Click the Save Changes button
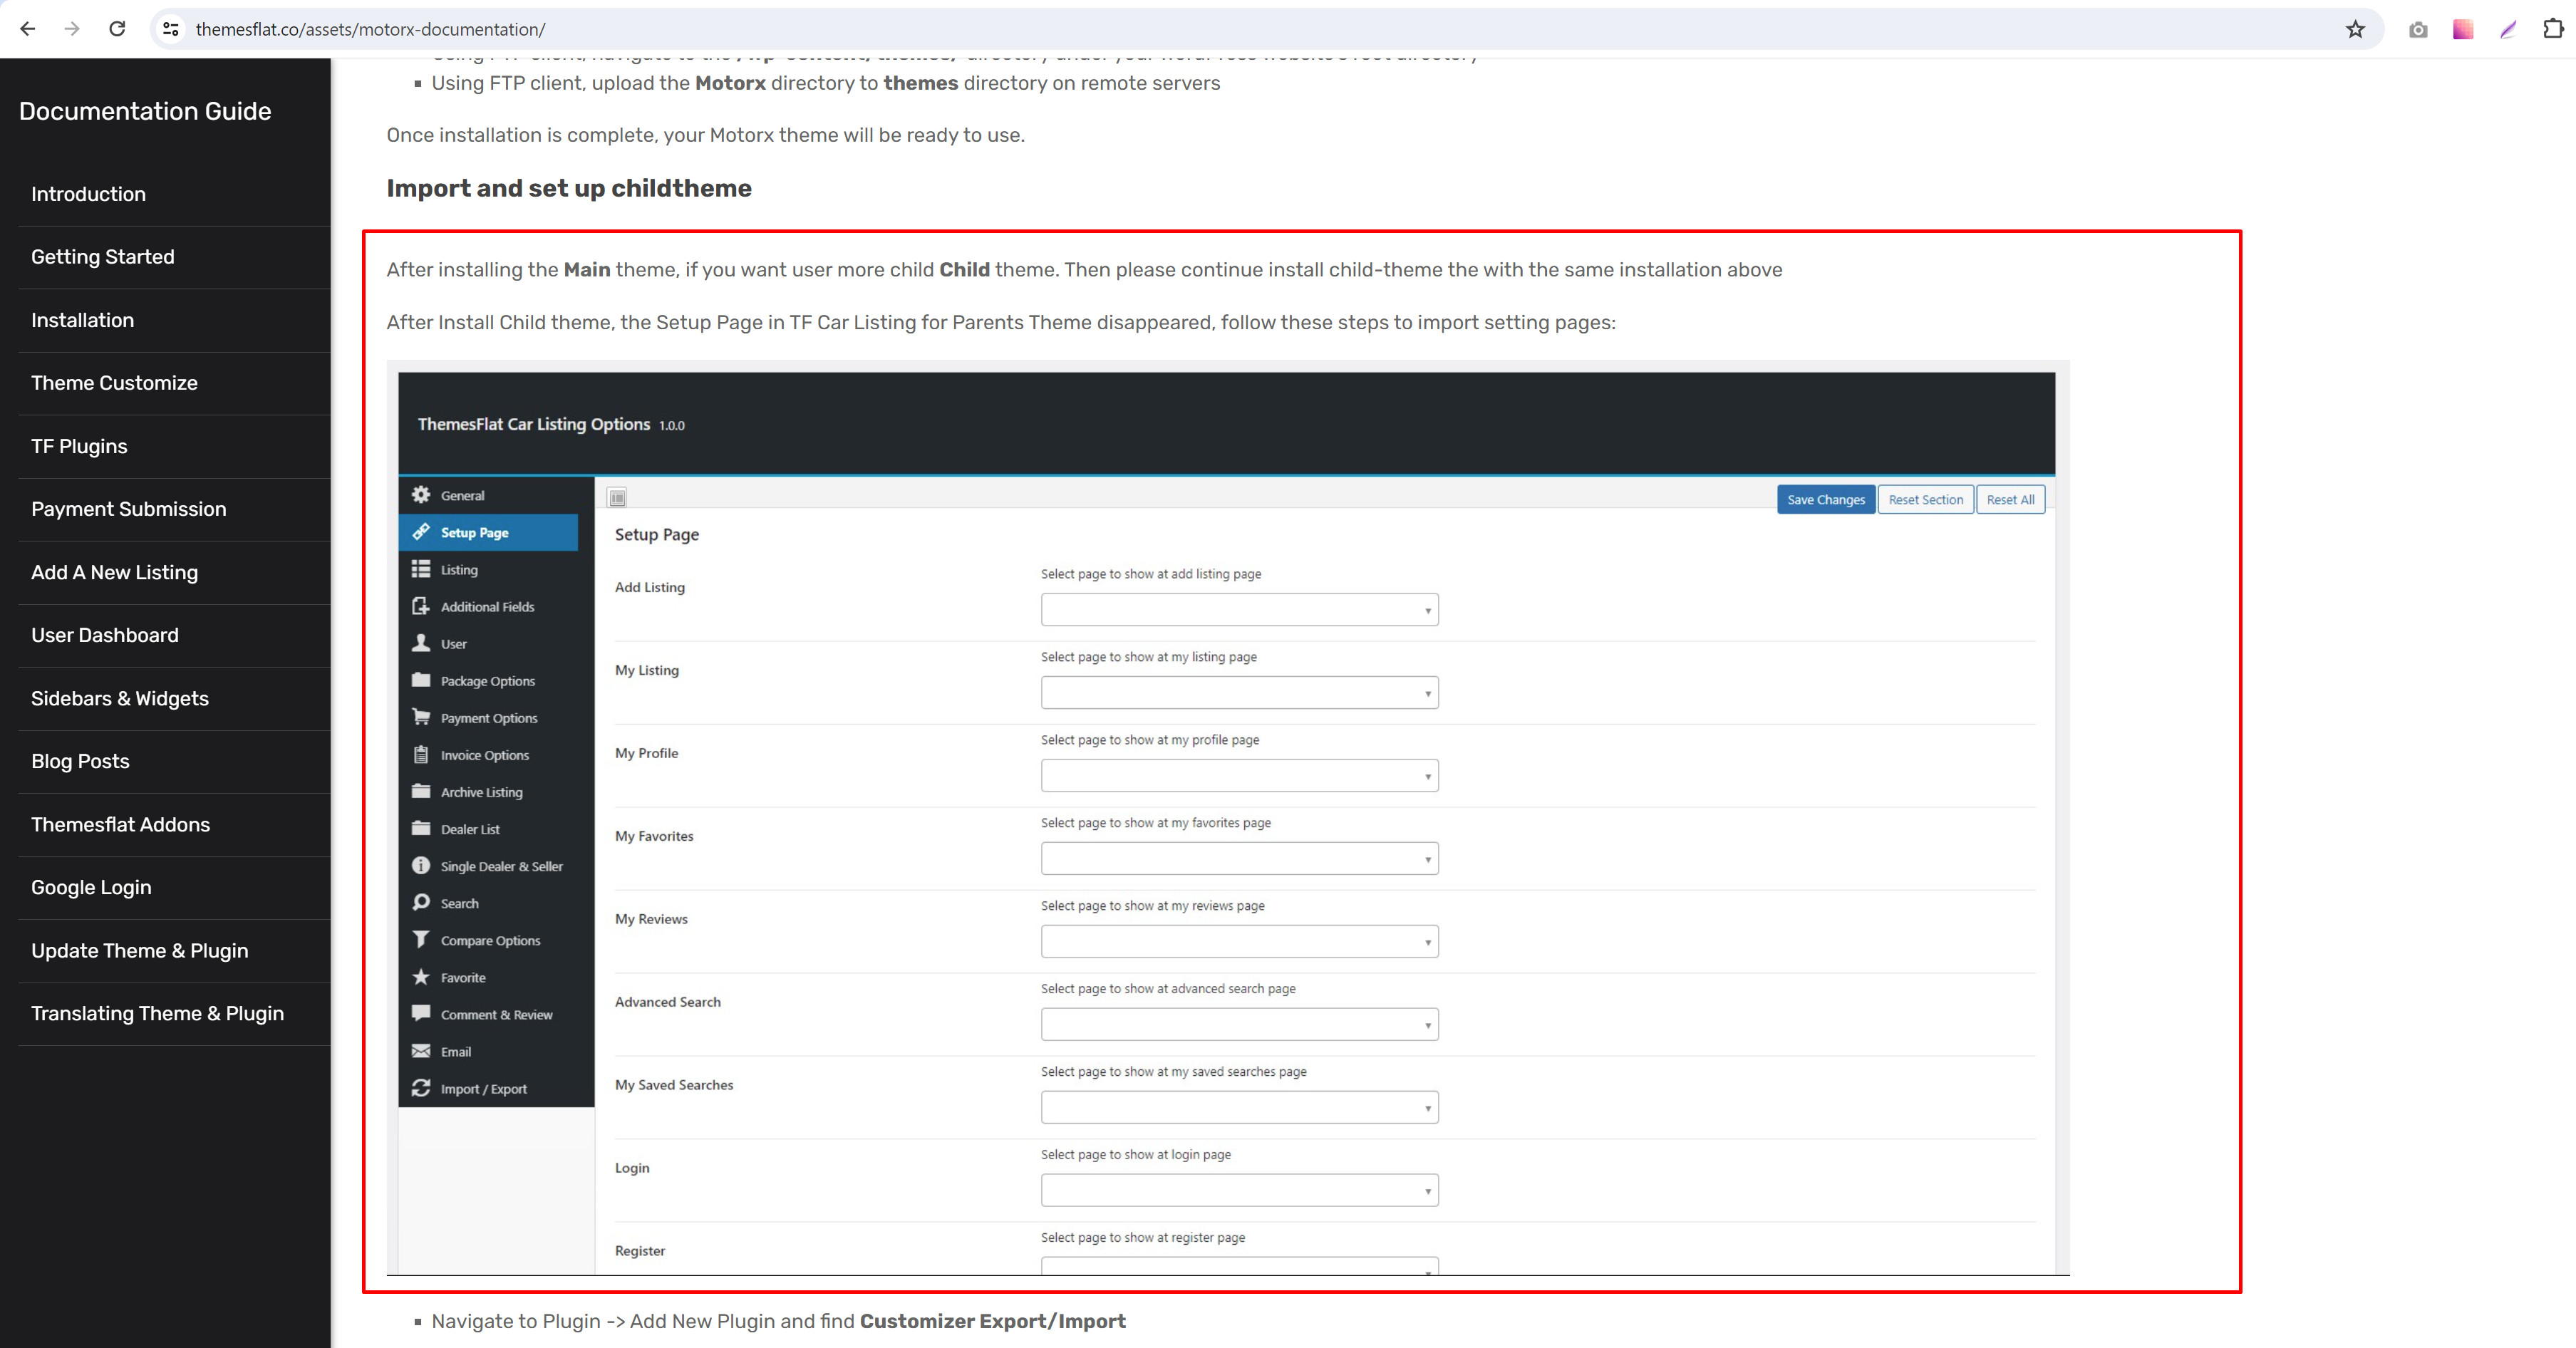Screen dimensions: 2576x1348 (x=1825, y=499)
